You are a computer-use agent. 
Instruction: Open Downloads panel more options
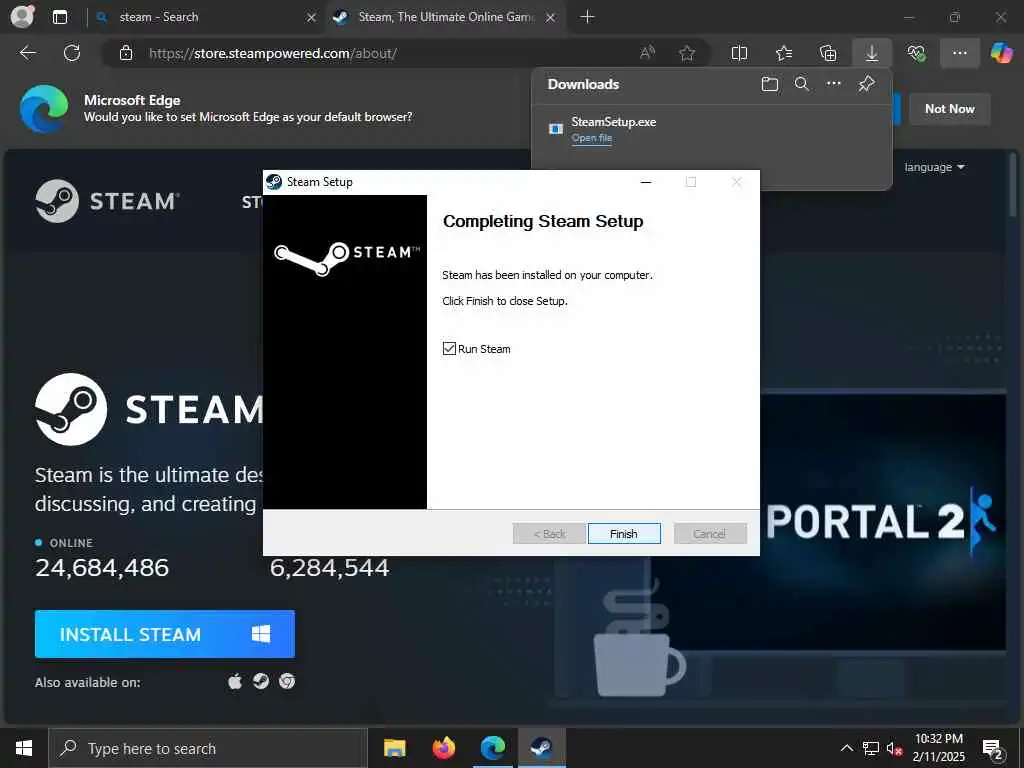[834, 84]
